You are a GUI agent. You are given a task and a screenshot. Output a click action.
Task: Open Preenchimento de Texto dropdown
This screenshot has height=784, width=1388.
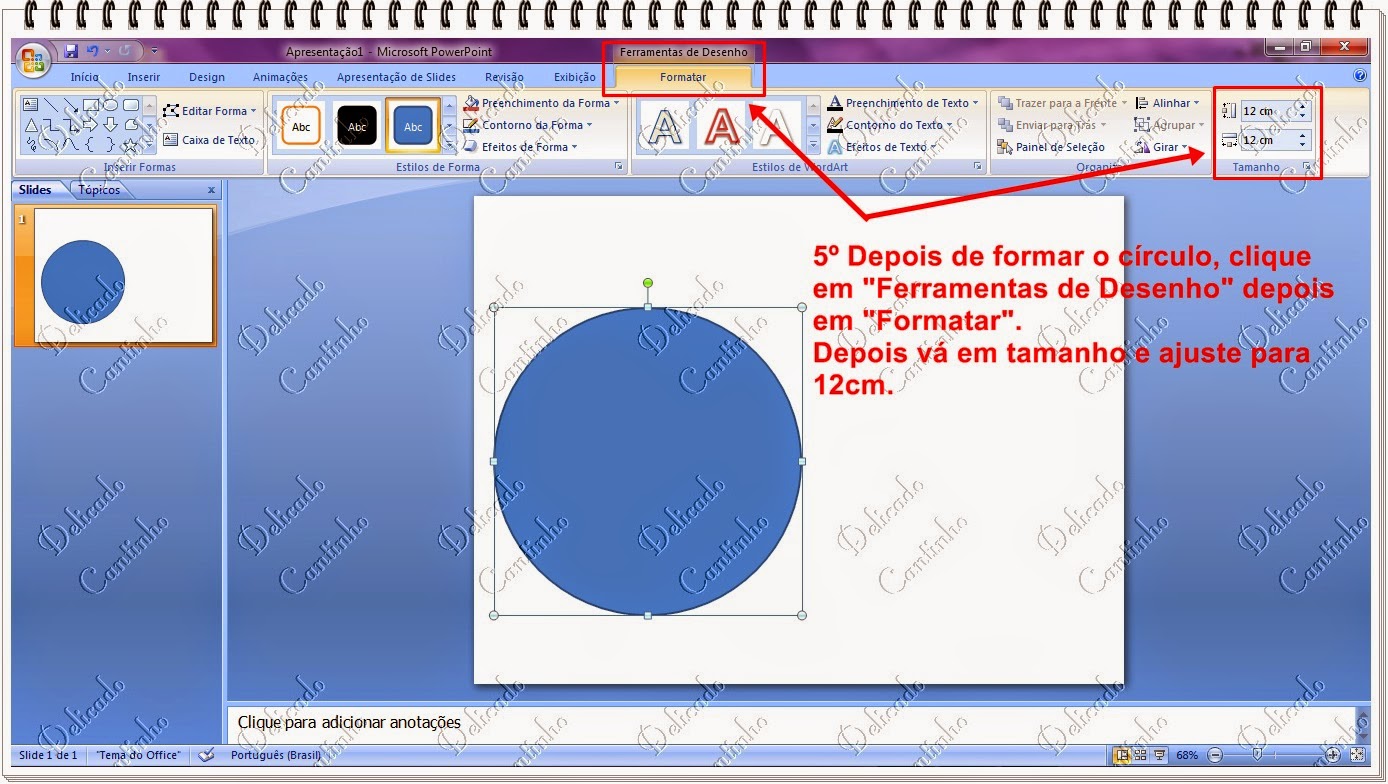(x=904, y=103)
